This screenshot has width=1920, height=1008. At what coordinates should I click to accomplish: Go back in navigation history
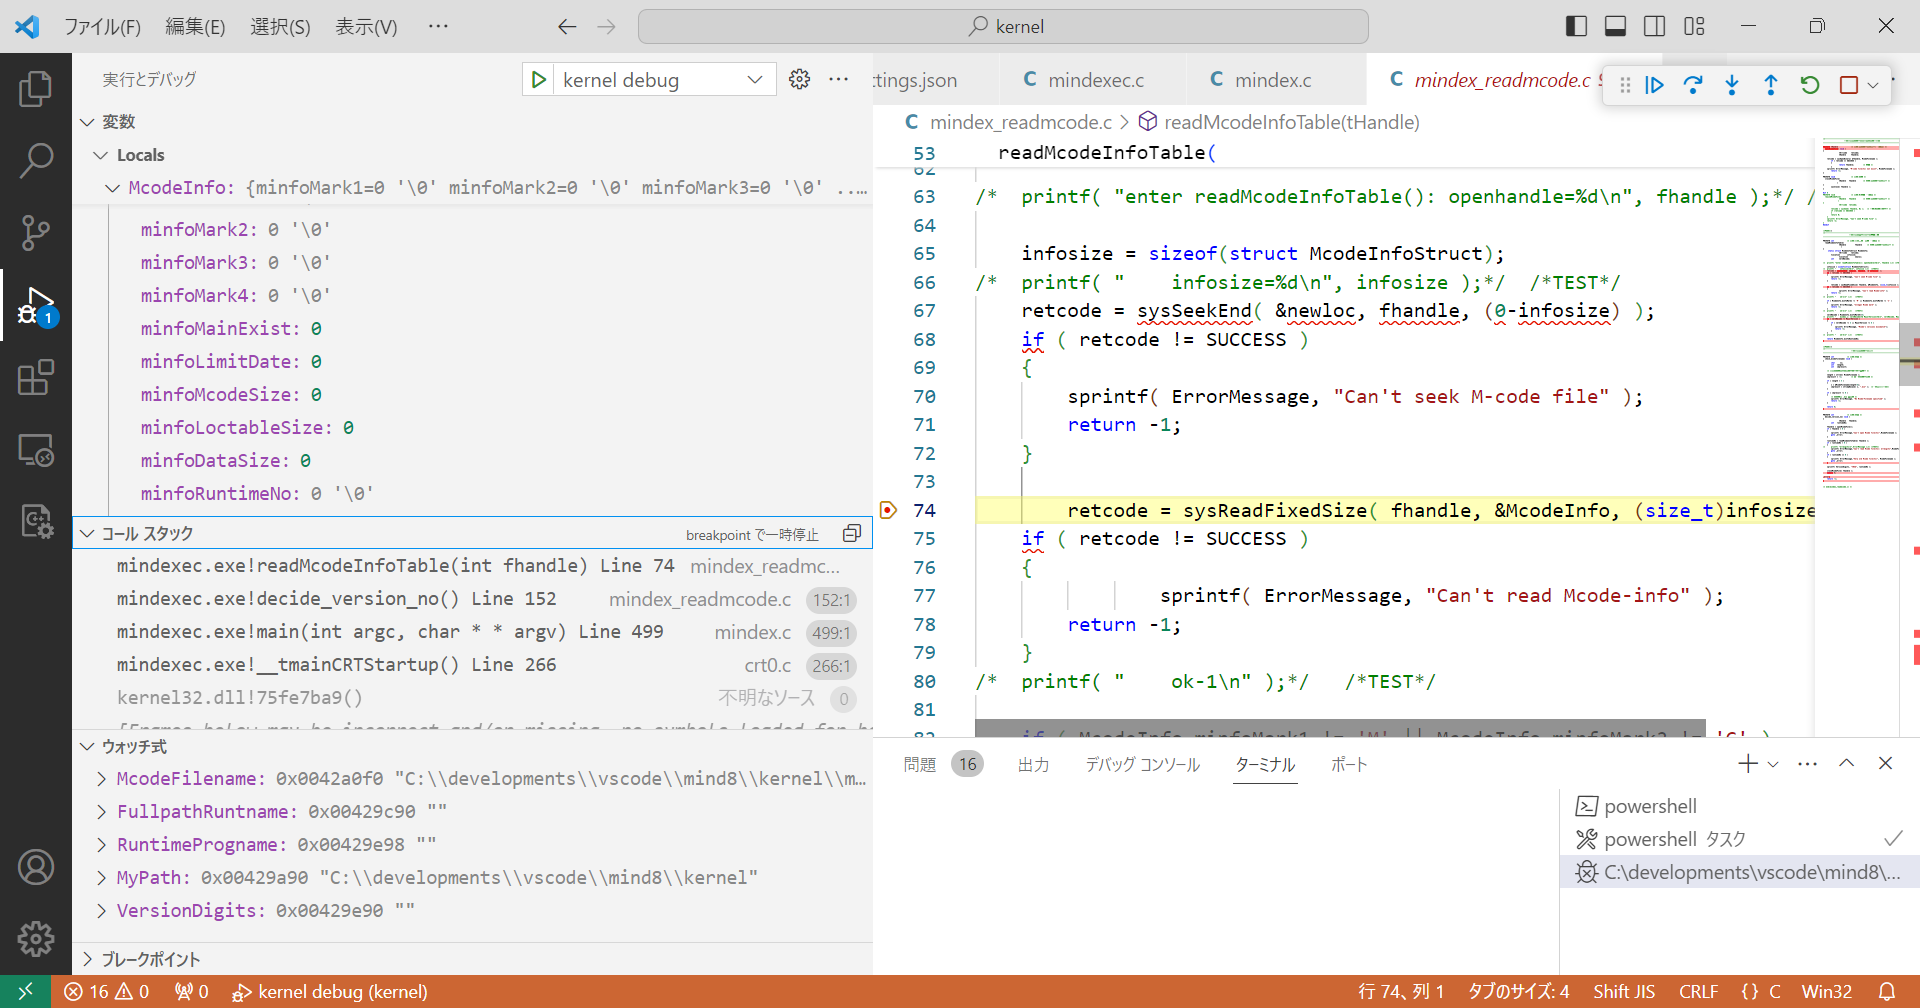coord(567,27)
